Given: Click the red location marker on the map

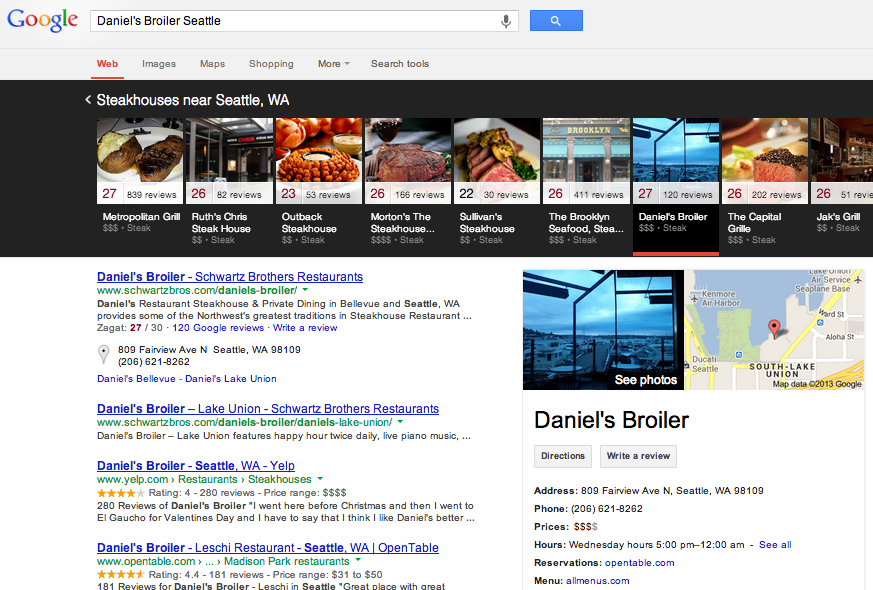Looking at the screenshot, I should click(774, 328).
